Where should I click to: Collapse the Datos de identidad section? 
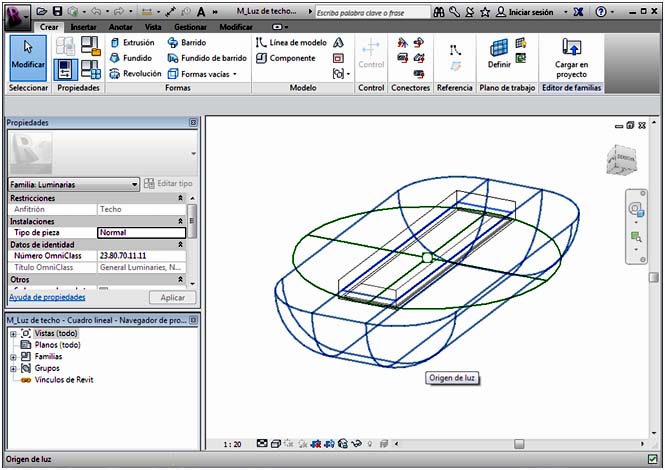pyautogui.click(x=181, y=244)
